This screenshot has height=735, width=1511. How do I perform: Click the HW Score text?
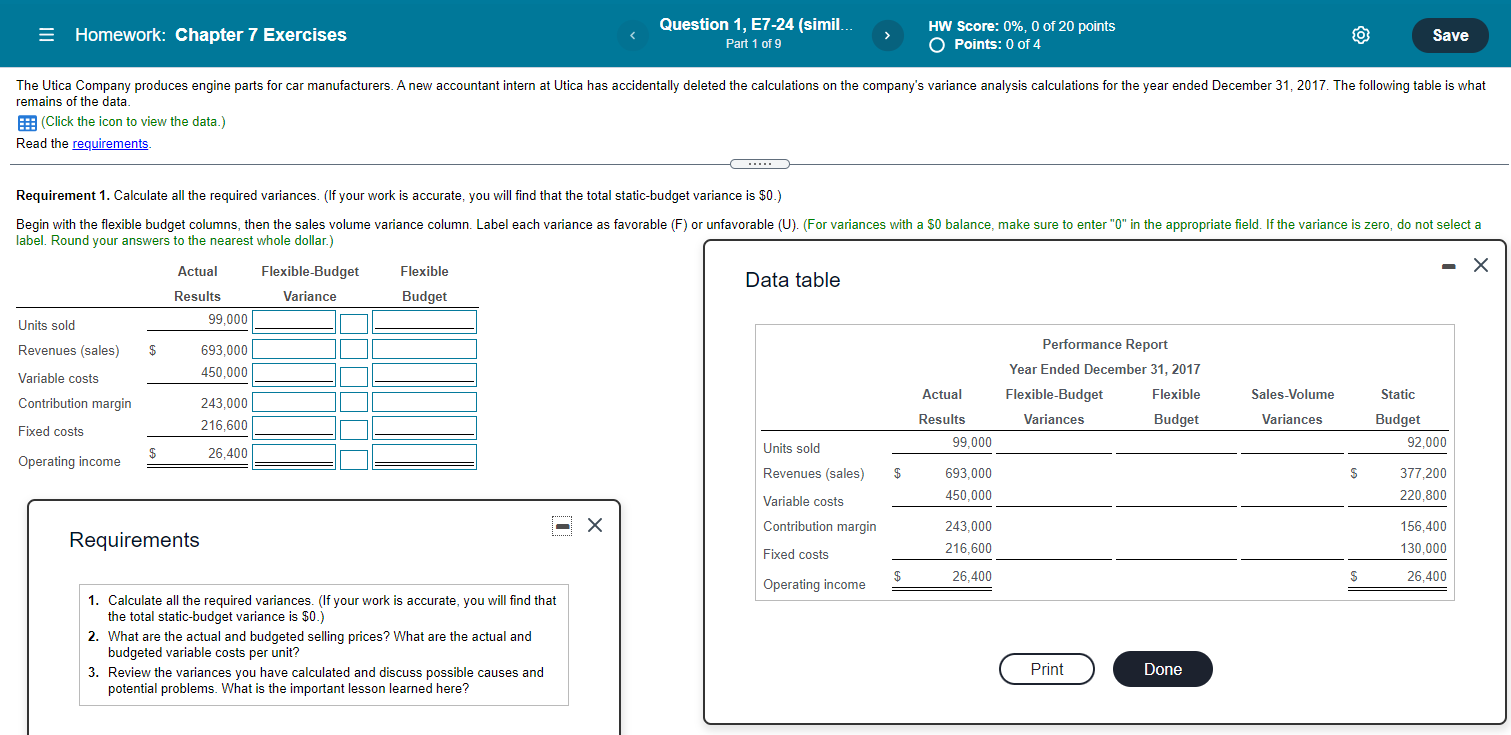tap(1022, 26)
